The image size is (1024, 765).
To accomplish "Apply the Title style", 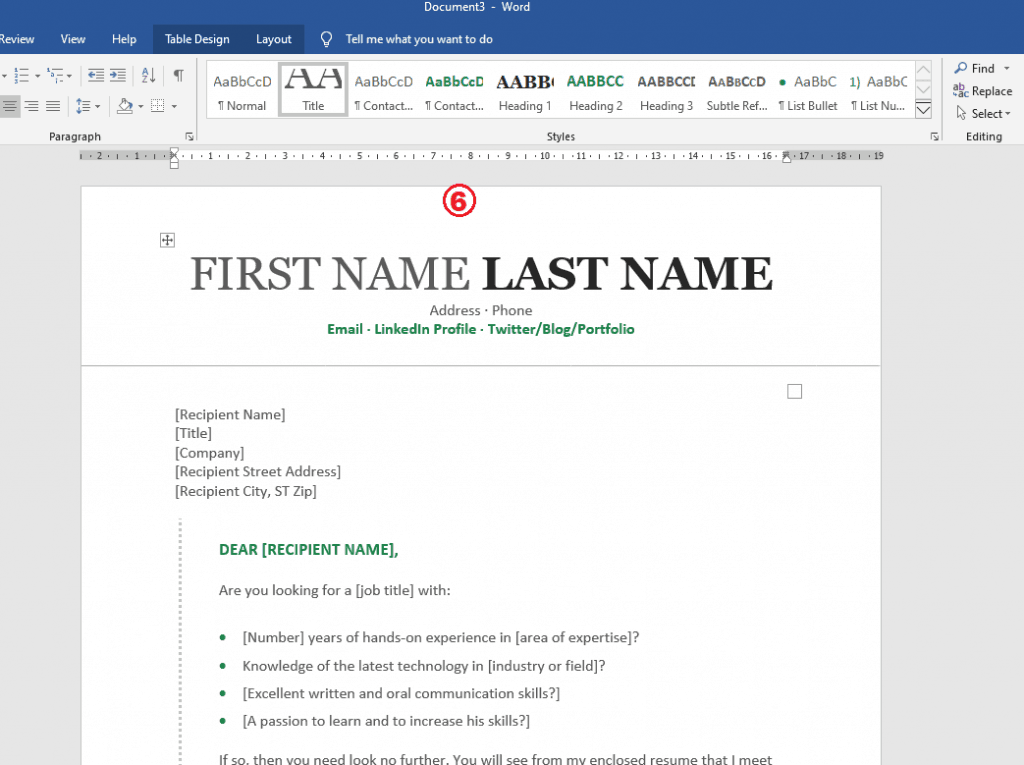I will [313, 90].
